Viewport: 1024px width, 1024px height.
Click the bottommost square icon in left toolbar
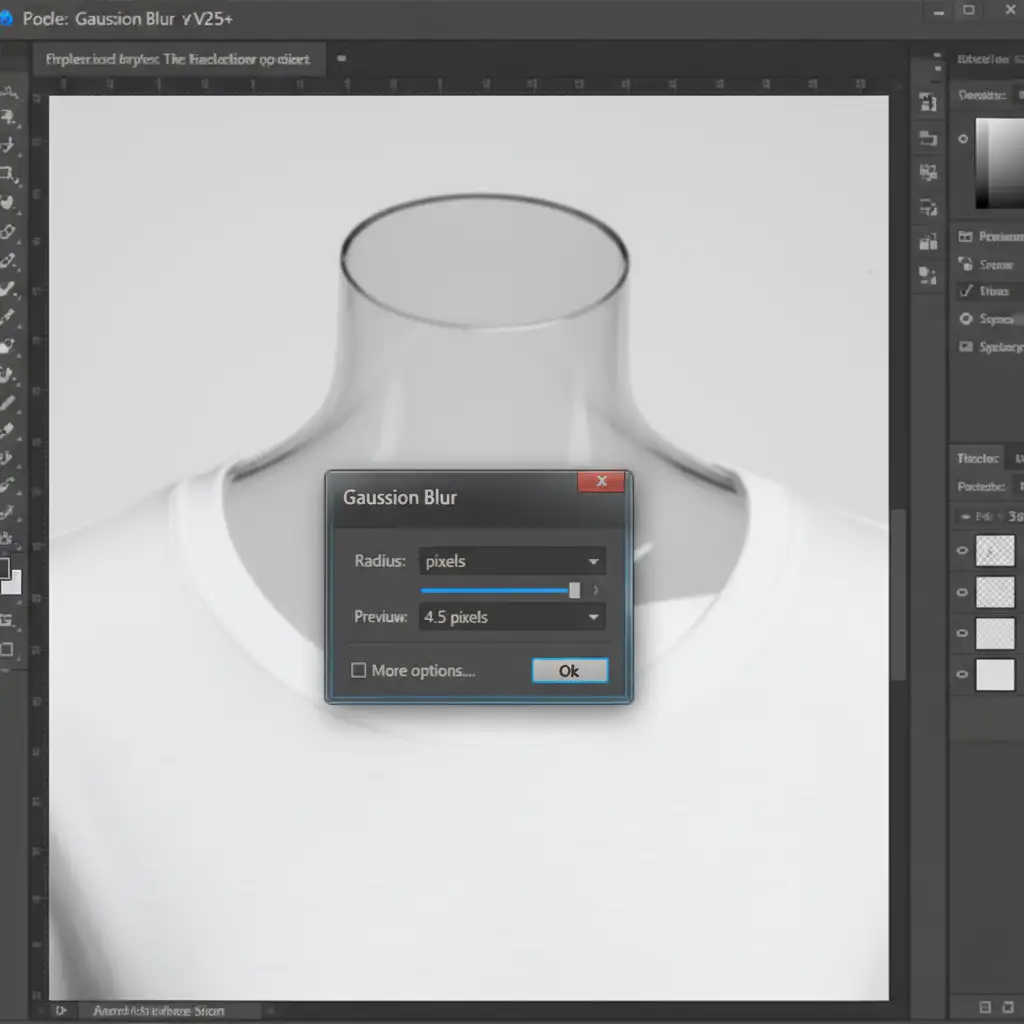[x=7, y=649]
